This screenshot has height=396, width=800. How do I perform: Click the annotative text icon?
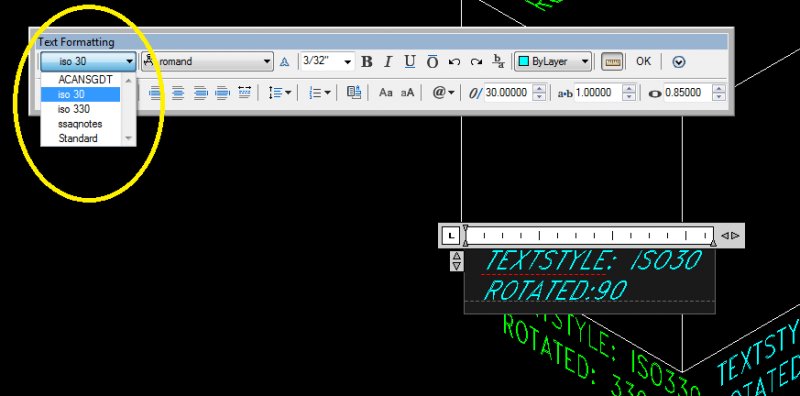click(285, 62)
